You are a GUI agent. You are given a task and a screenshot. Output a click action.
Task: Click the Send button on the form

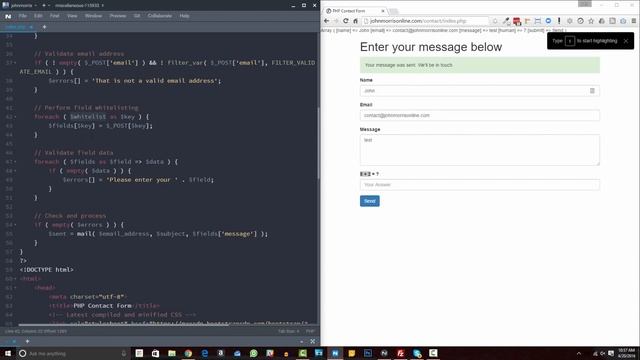tap(370, 201)
